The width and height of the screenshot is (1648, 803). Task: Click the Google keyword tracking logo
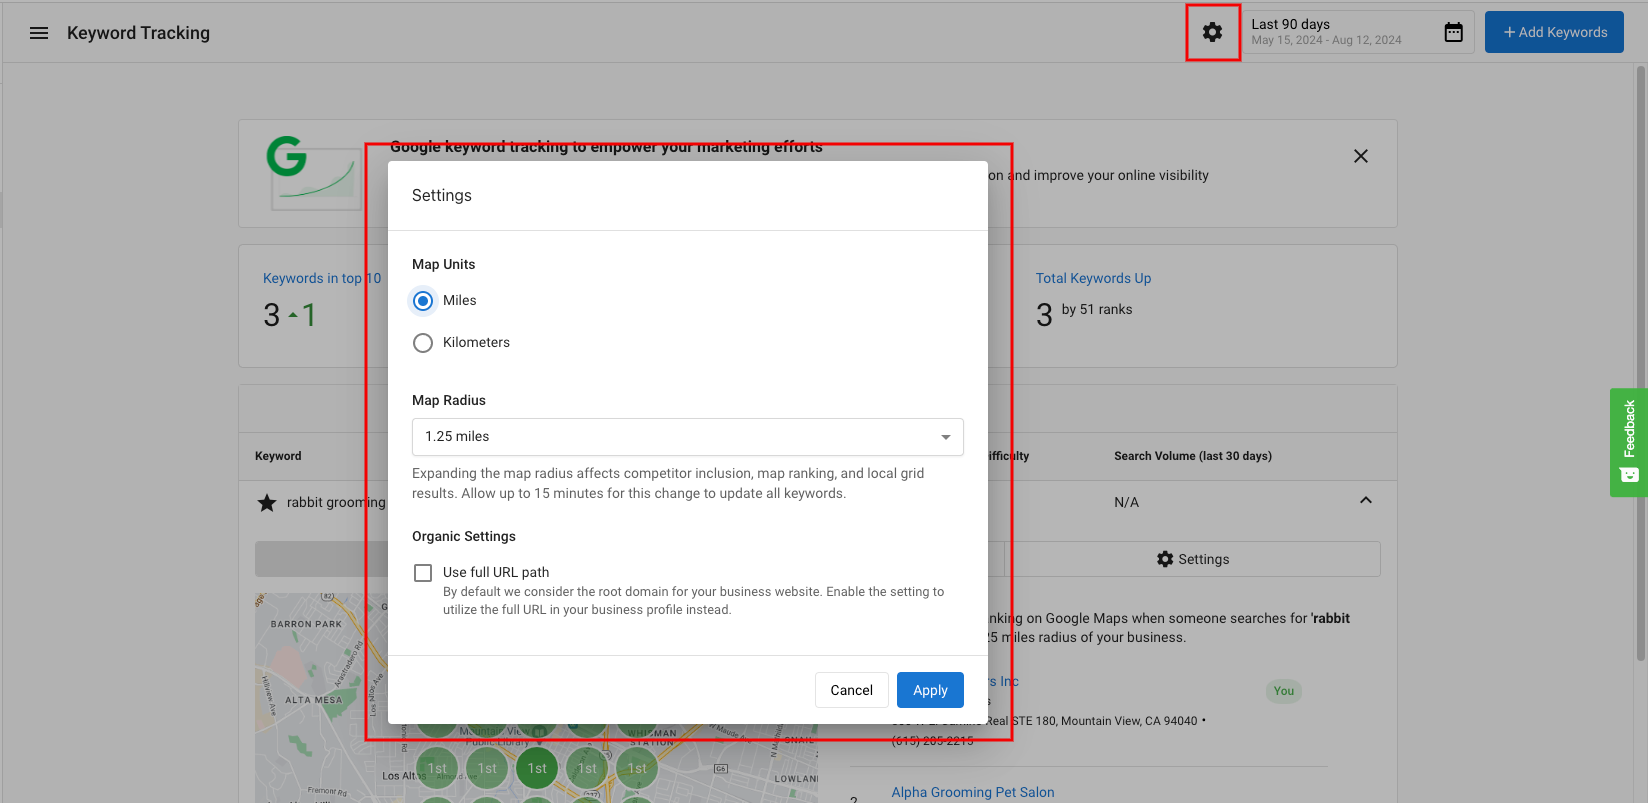(312, 173)
